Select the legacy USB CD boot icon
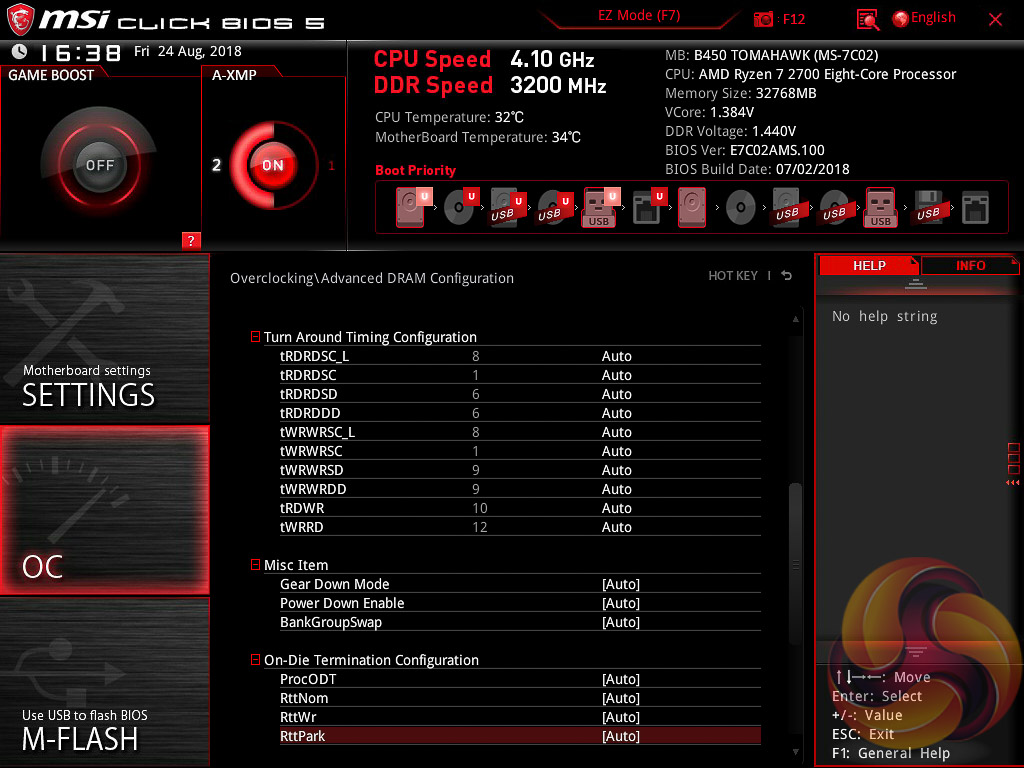1024x768 pixels. (x=835, y=208)
